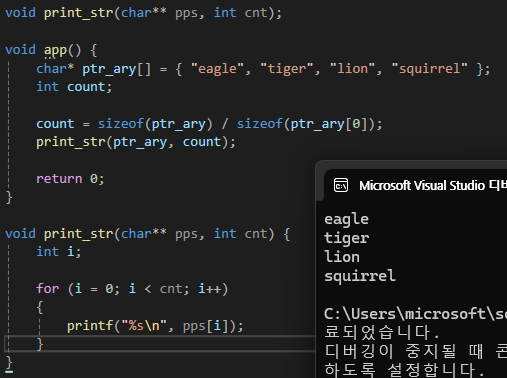Click the "squirrel" line in console output
Viewport: 507px width, 378px height.
coord(360,276)
